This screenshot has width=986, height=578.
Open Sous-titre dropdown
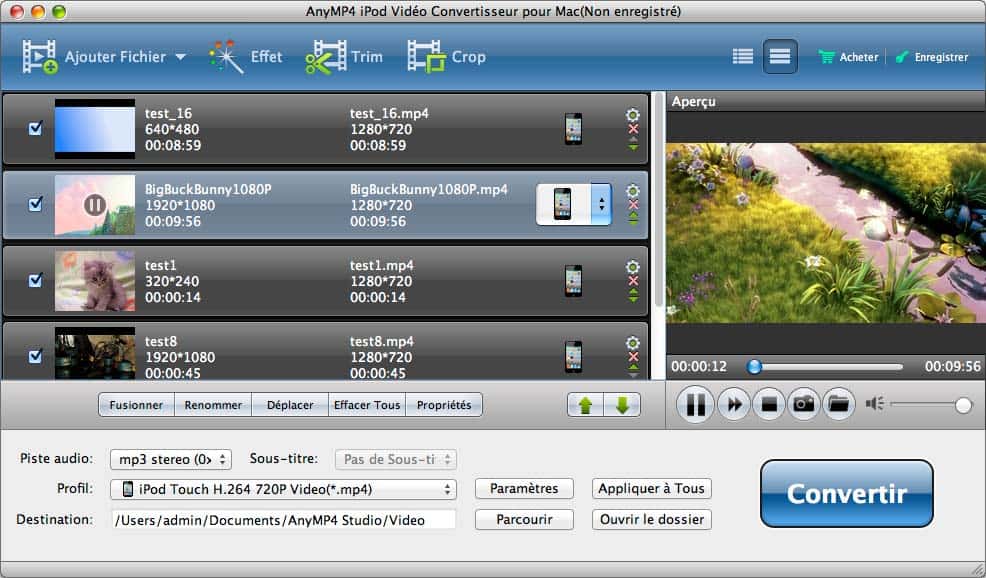tap(396, 459)
